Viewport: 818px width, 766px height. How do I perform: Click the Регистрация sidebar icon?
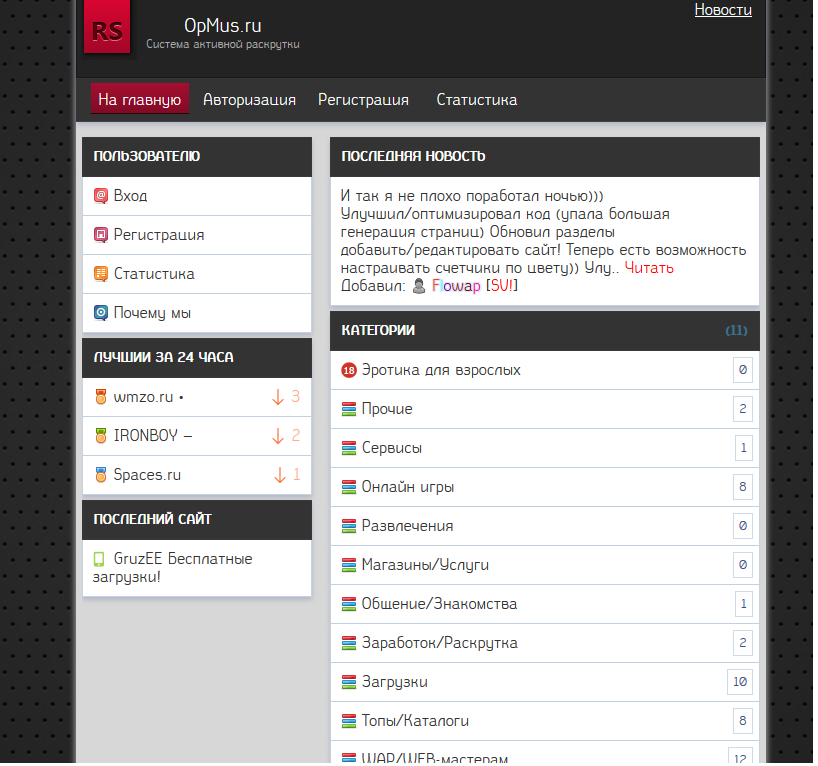[100, 235]
